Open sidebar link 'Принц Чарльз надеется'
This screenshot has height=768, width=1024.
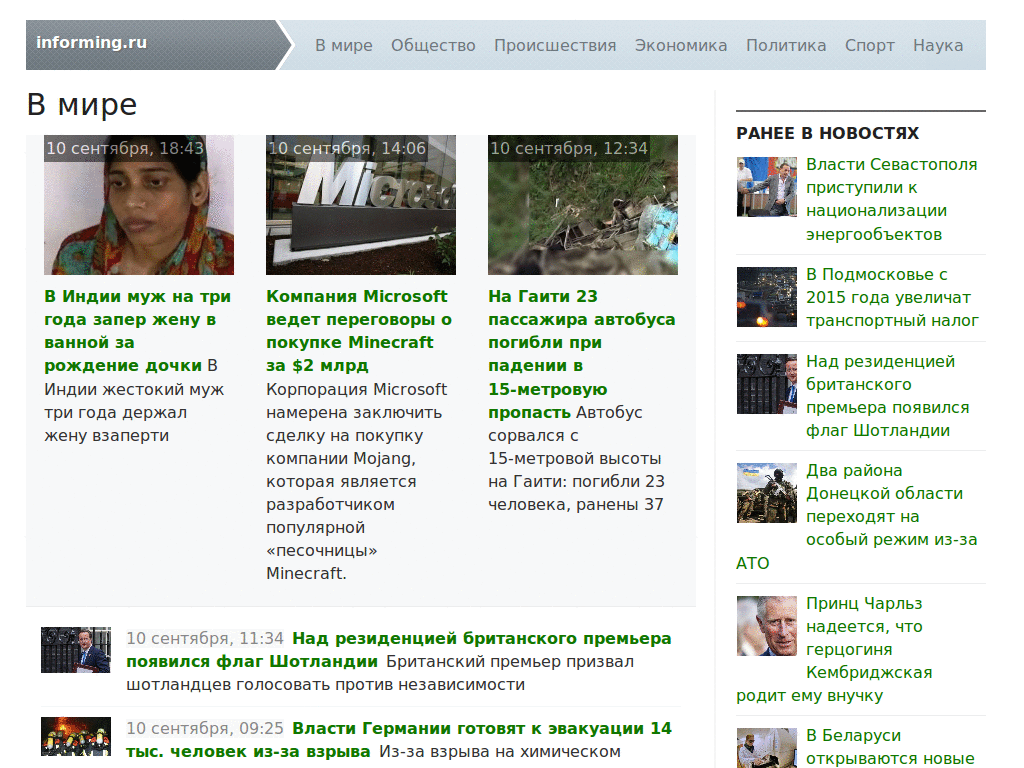pyautogui.click(x=835, y=649)
